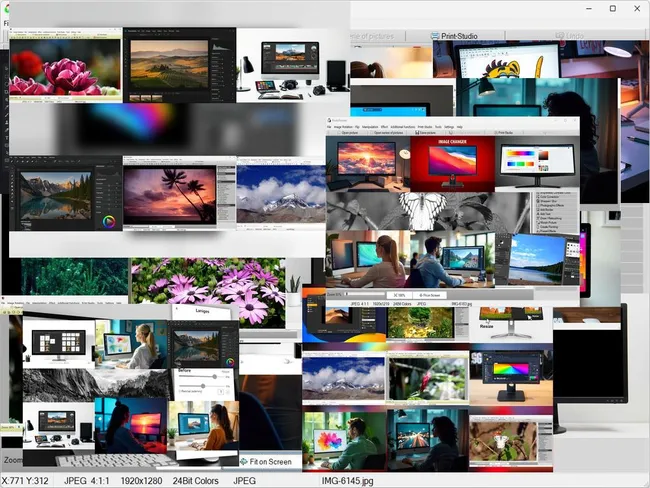Image resolution: width=650 pixels, height=488 pixels.
Task: Click the white butterfly on branch photo
Action: pyautogui.click(x=503, y=442)
